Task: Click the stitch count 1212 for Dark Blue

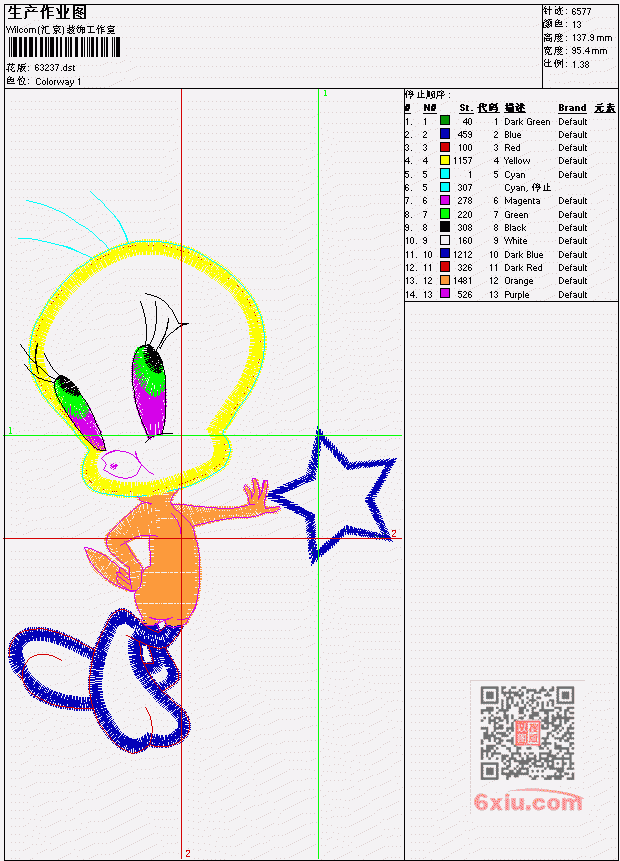Action: [462, 255]
